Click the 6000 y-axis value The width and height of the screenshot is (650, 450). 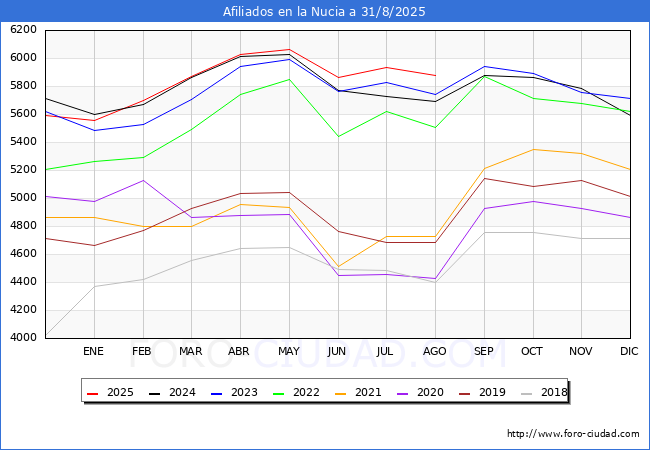coord(24,58)
